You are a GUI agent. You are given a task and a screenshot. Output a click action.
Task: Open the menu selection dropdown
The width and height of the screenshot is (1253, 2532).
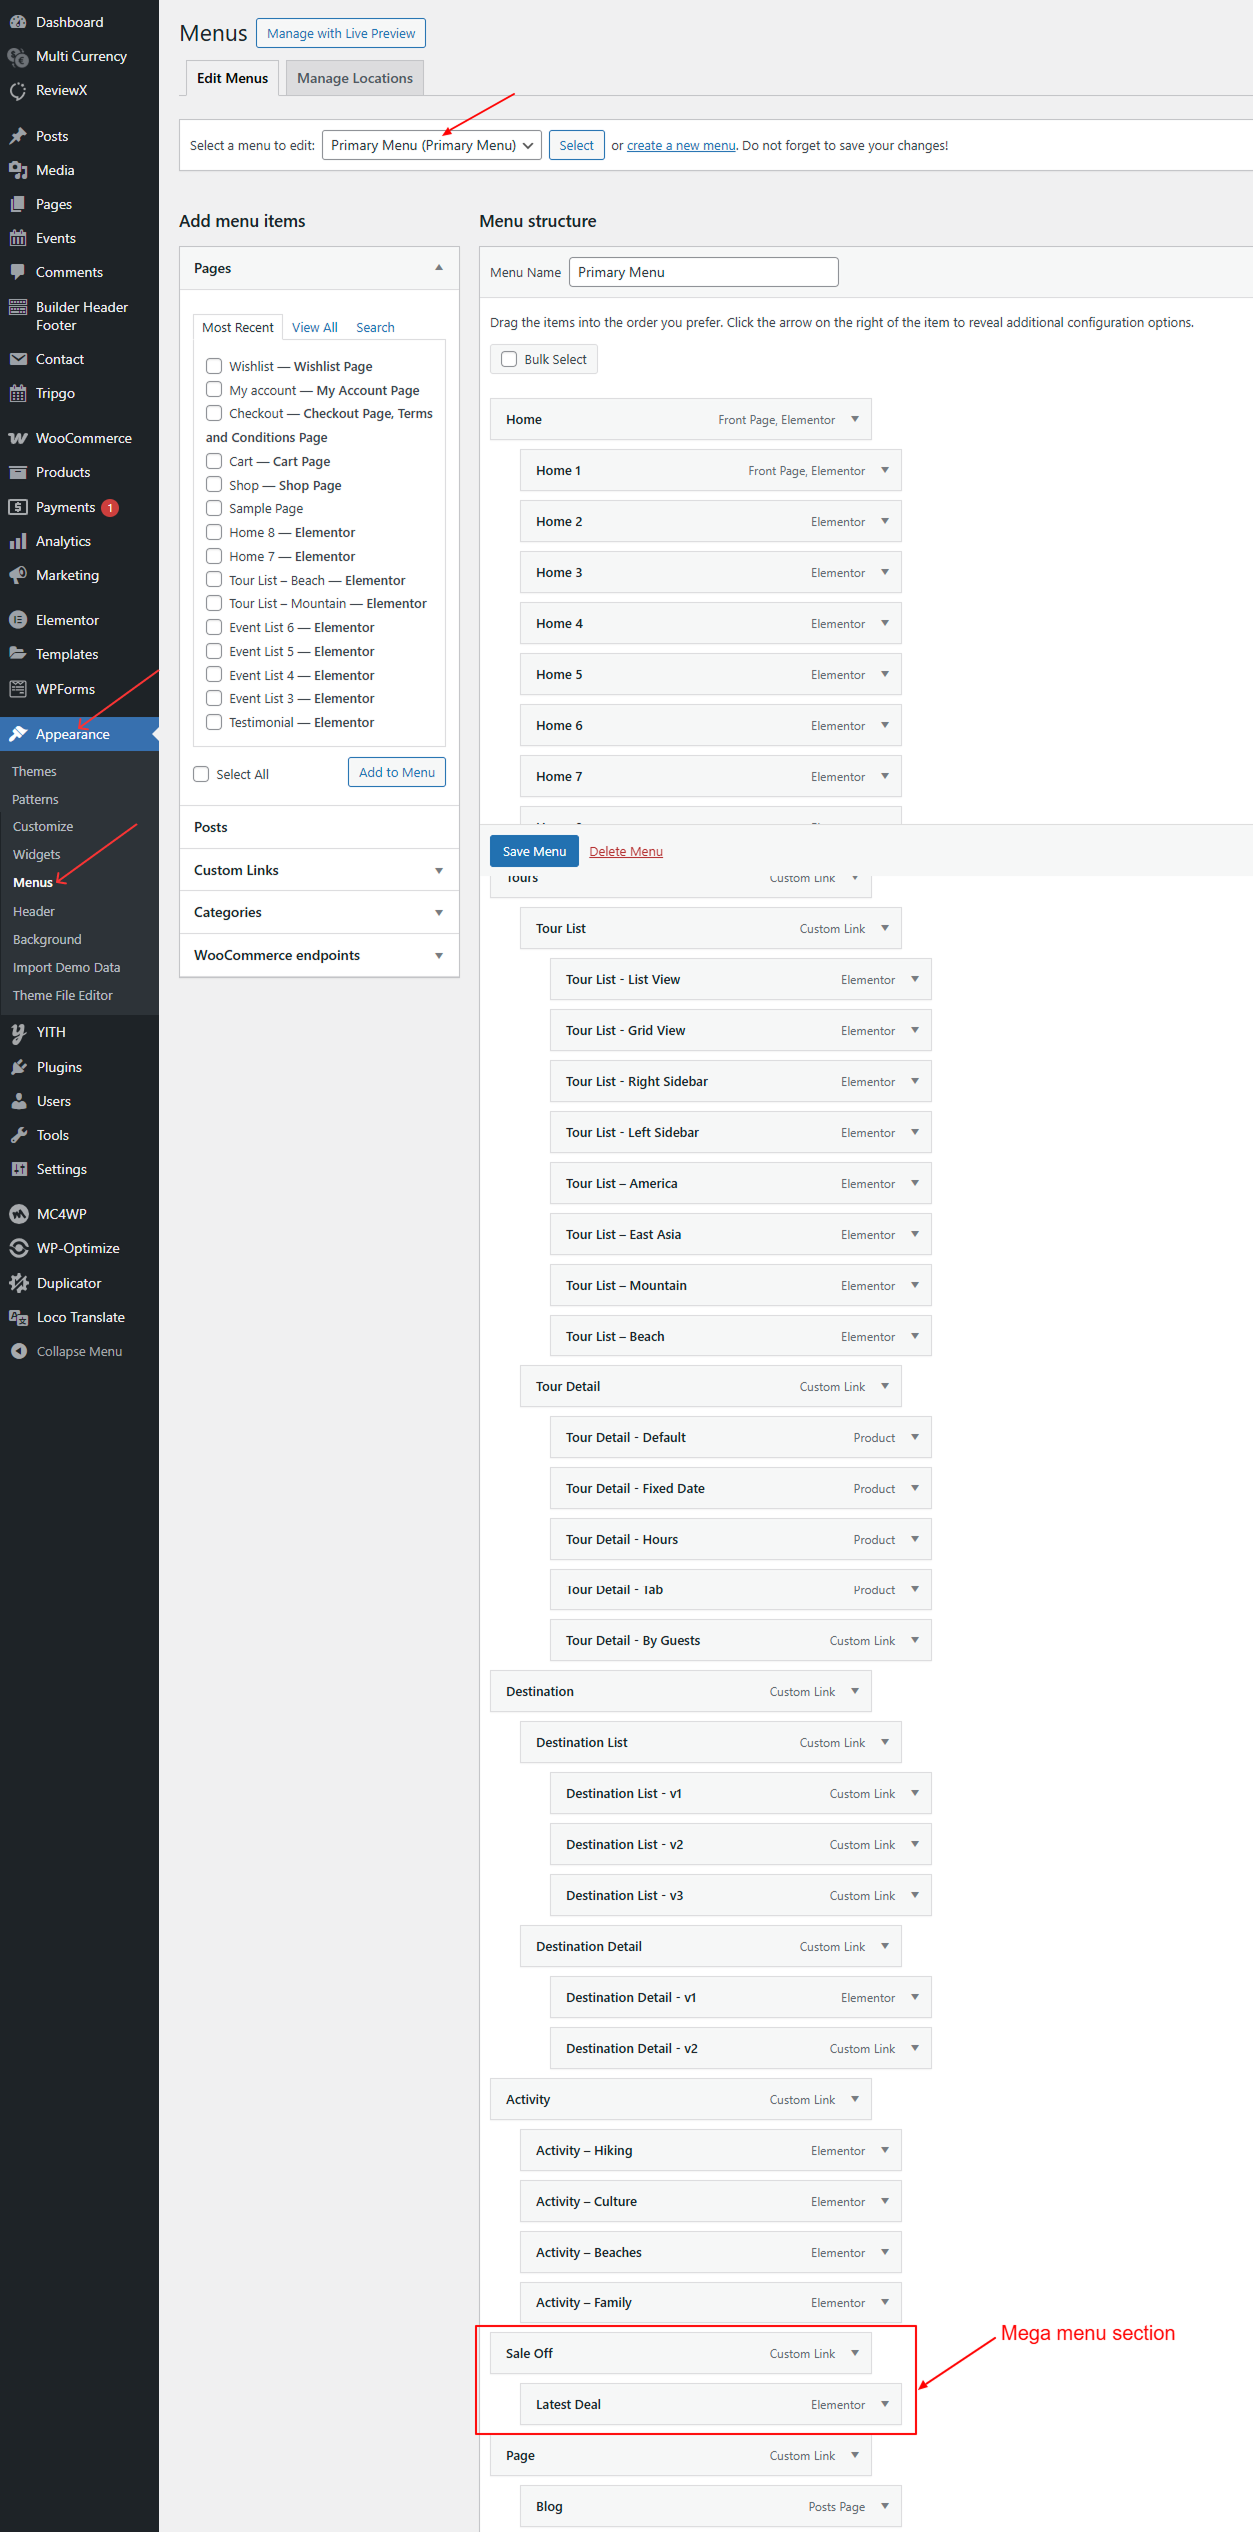click(432, 145)
